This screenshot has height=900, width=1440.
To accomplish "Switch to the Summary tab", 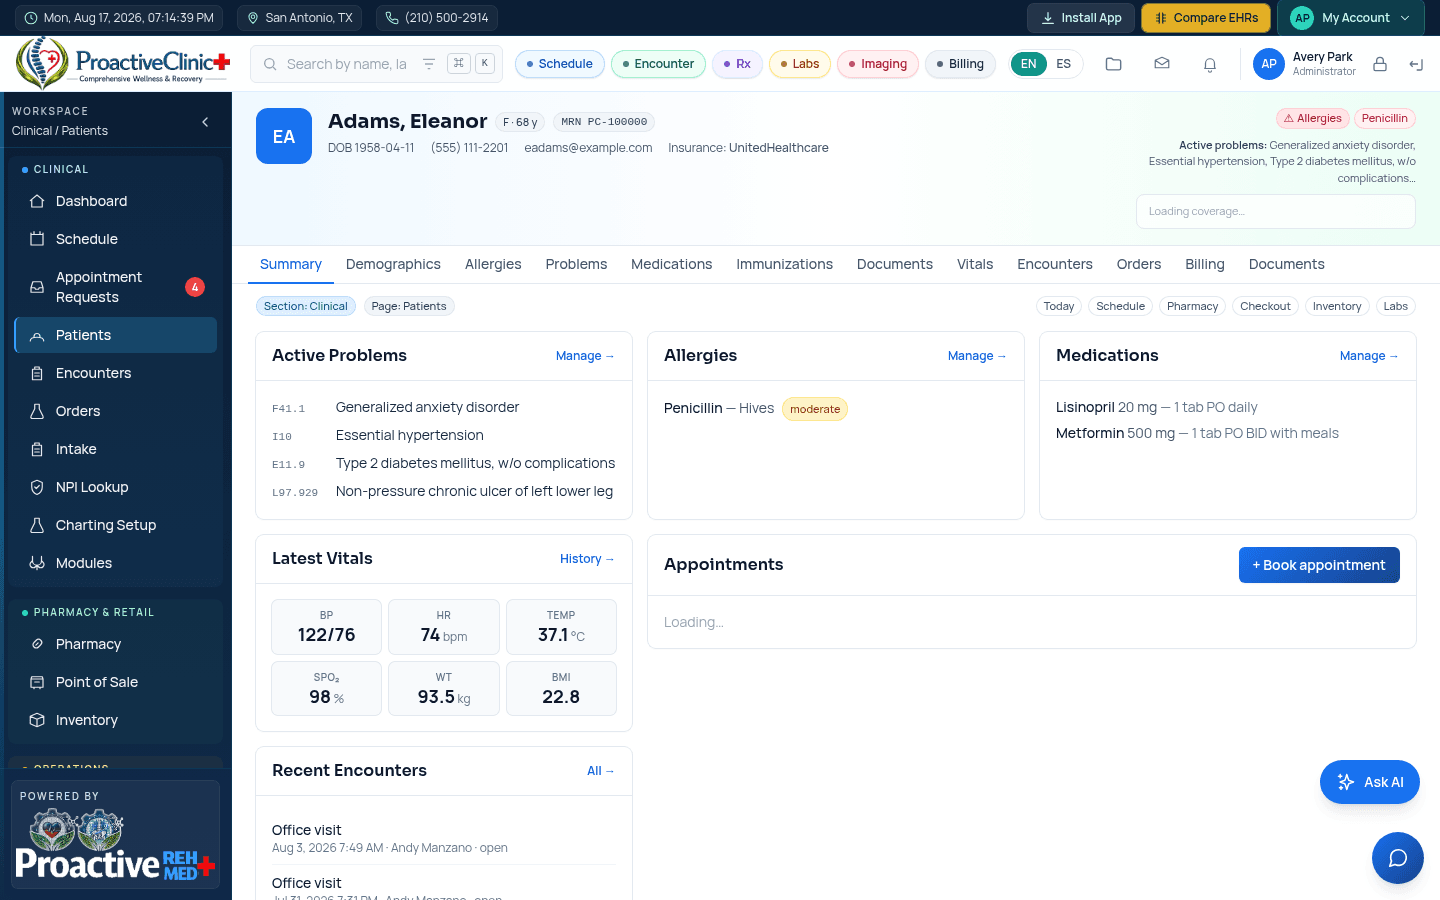I will [291, 264].
